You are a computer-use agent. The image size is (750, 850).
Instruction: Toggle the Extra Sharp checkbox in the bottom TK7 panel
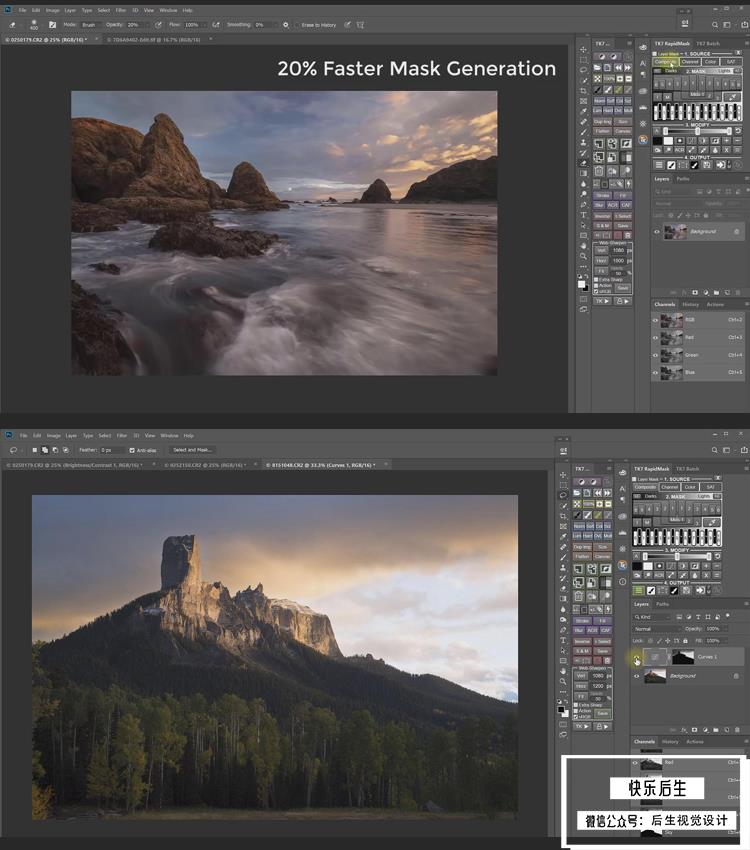point(576,705)
